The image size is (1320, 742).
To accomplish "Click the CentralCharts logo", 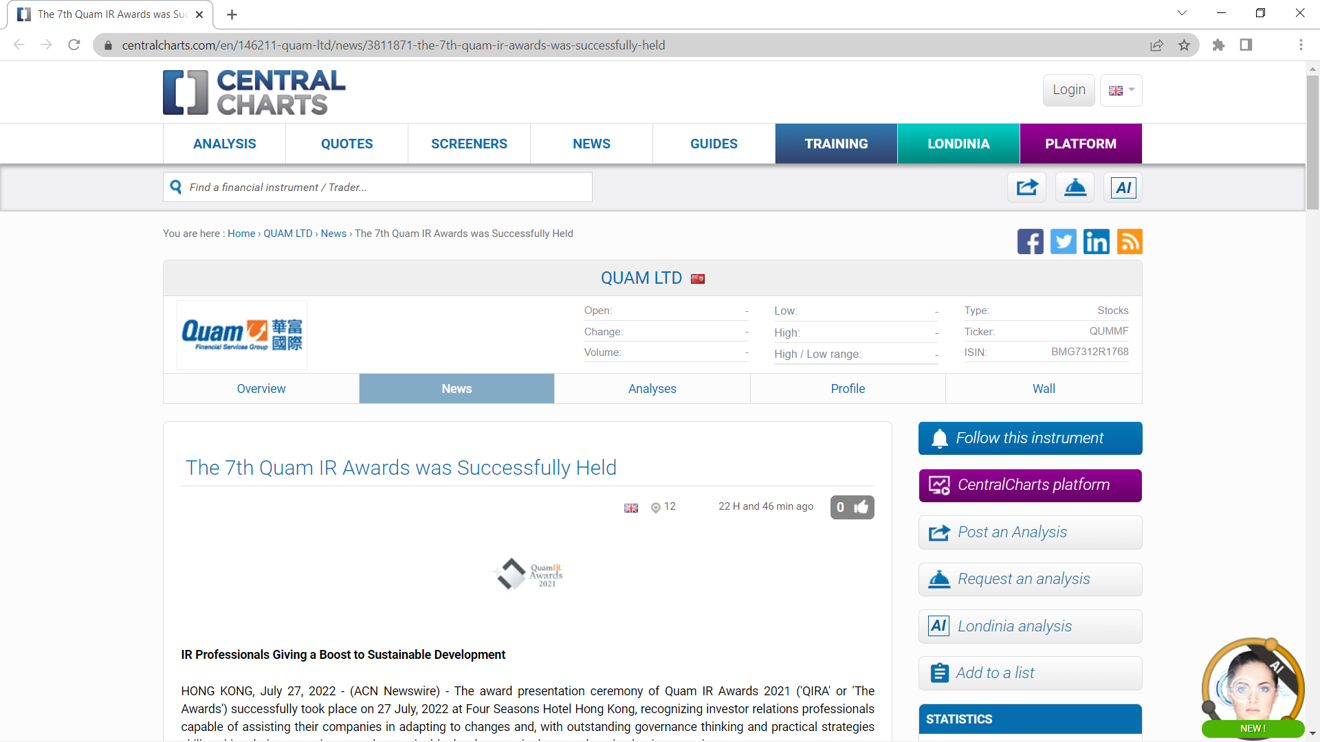I will [254, 92].
